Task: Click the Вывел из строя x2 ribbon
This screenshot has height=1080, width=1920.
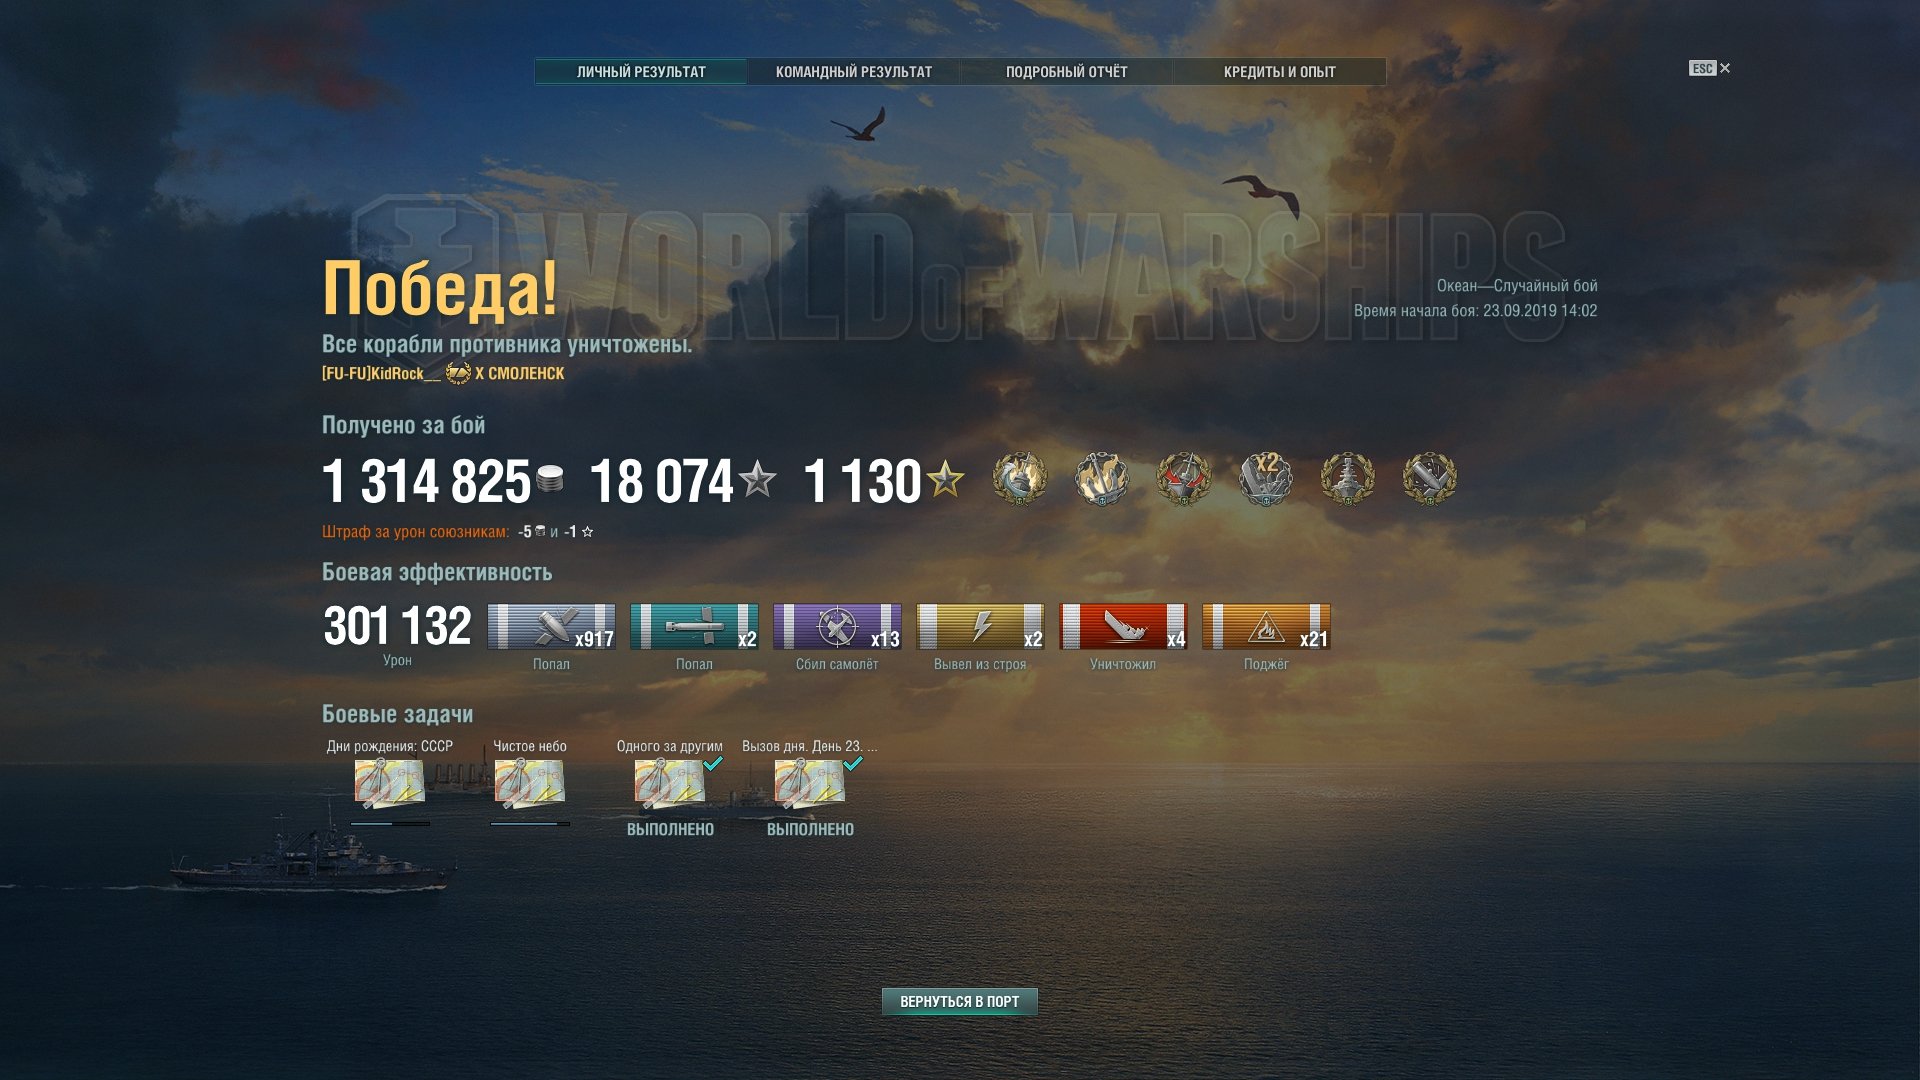Action: tap(980, 627)
